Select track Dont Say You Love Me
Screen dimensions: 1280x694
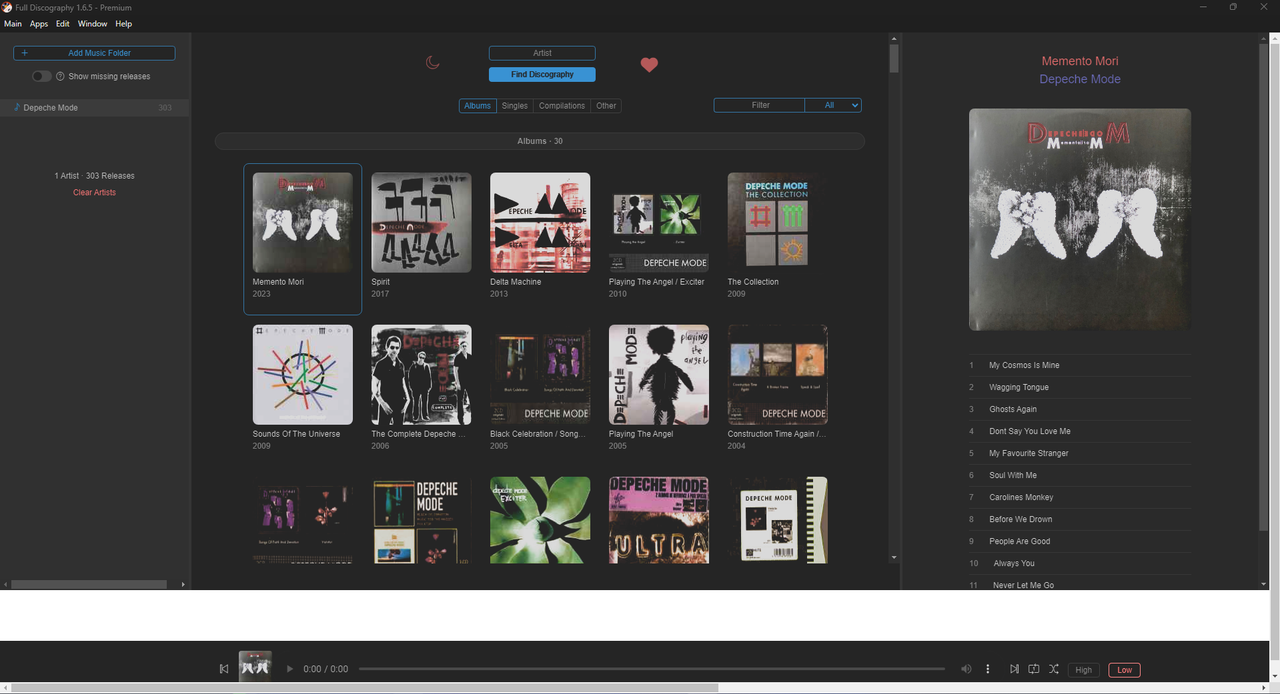(x=1080, y=431)
